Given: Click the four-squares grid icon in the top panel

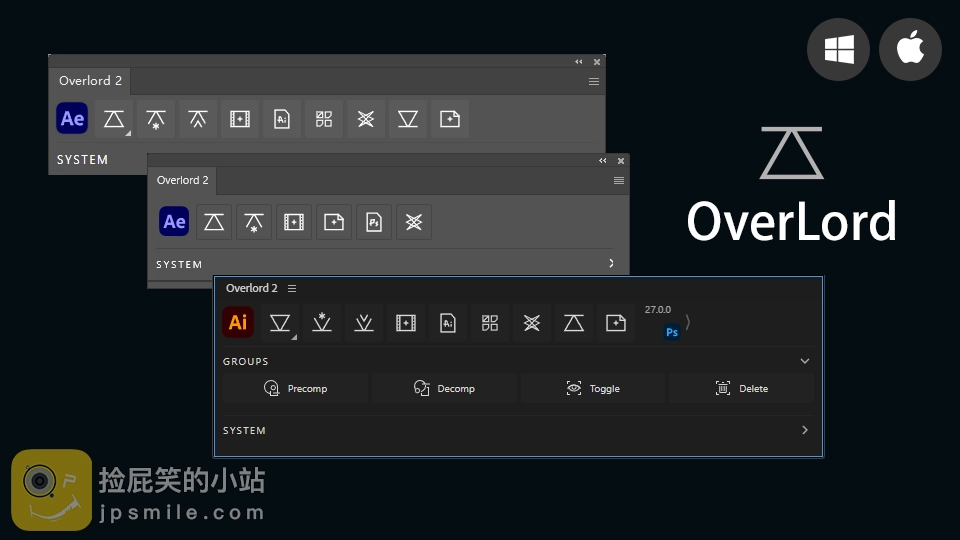Looking at the screenshot, I should [324, 119].
